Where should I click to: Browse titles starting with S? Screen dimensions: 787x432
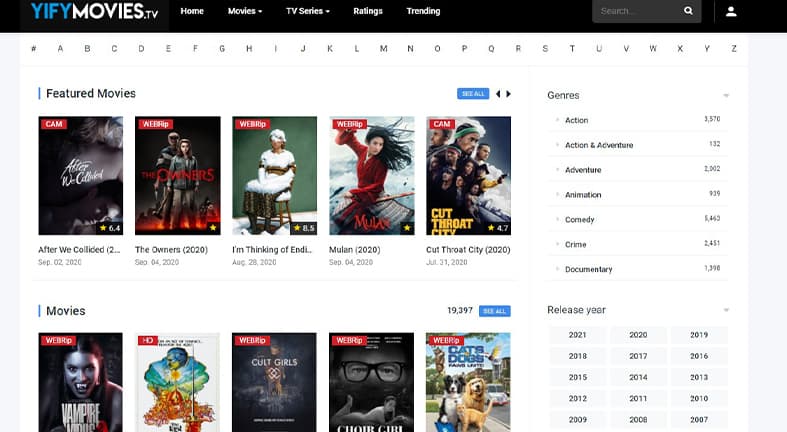545,49
